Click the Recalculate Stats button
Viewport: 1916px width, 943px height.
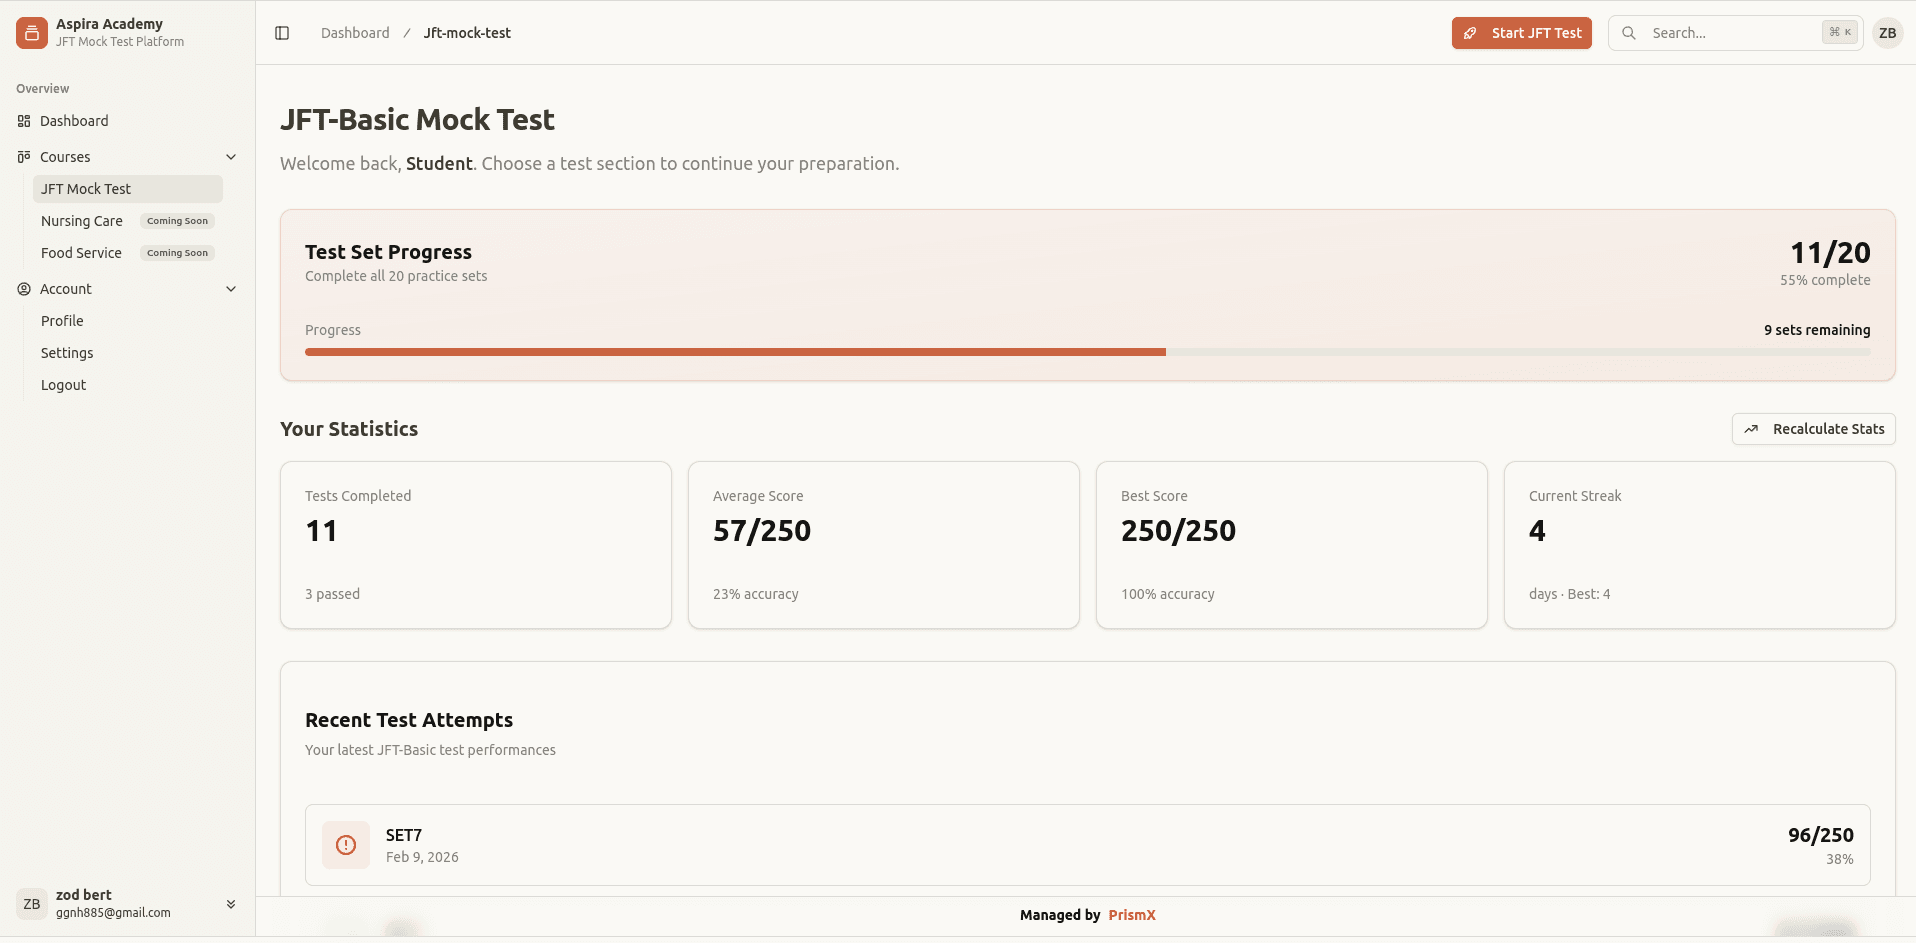1813,429
